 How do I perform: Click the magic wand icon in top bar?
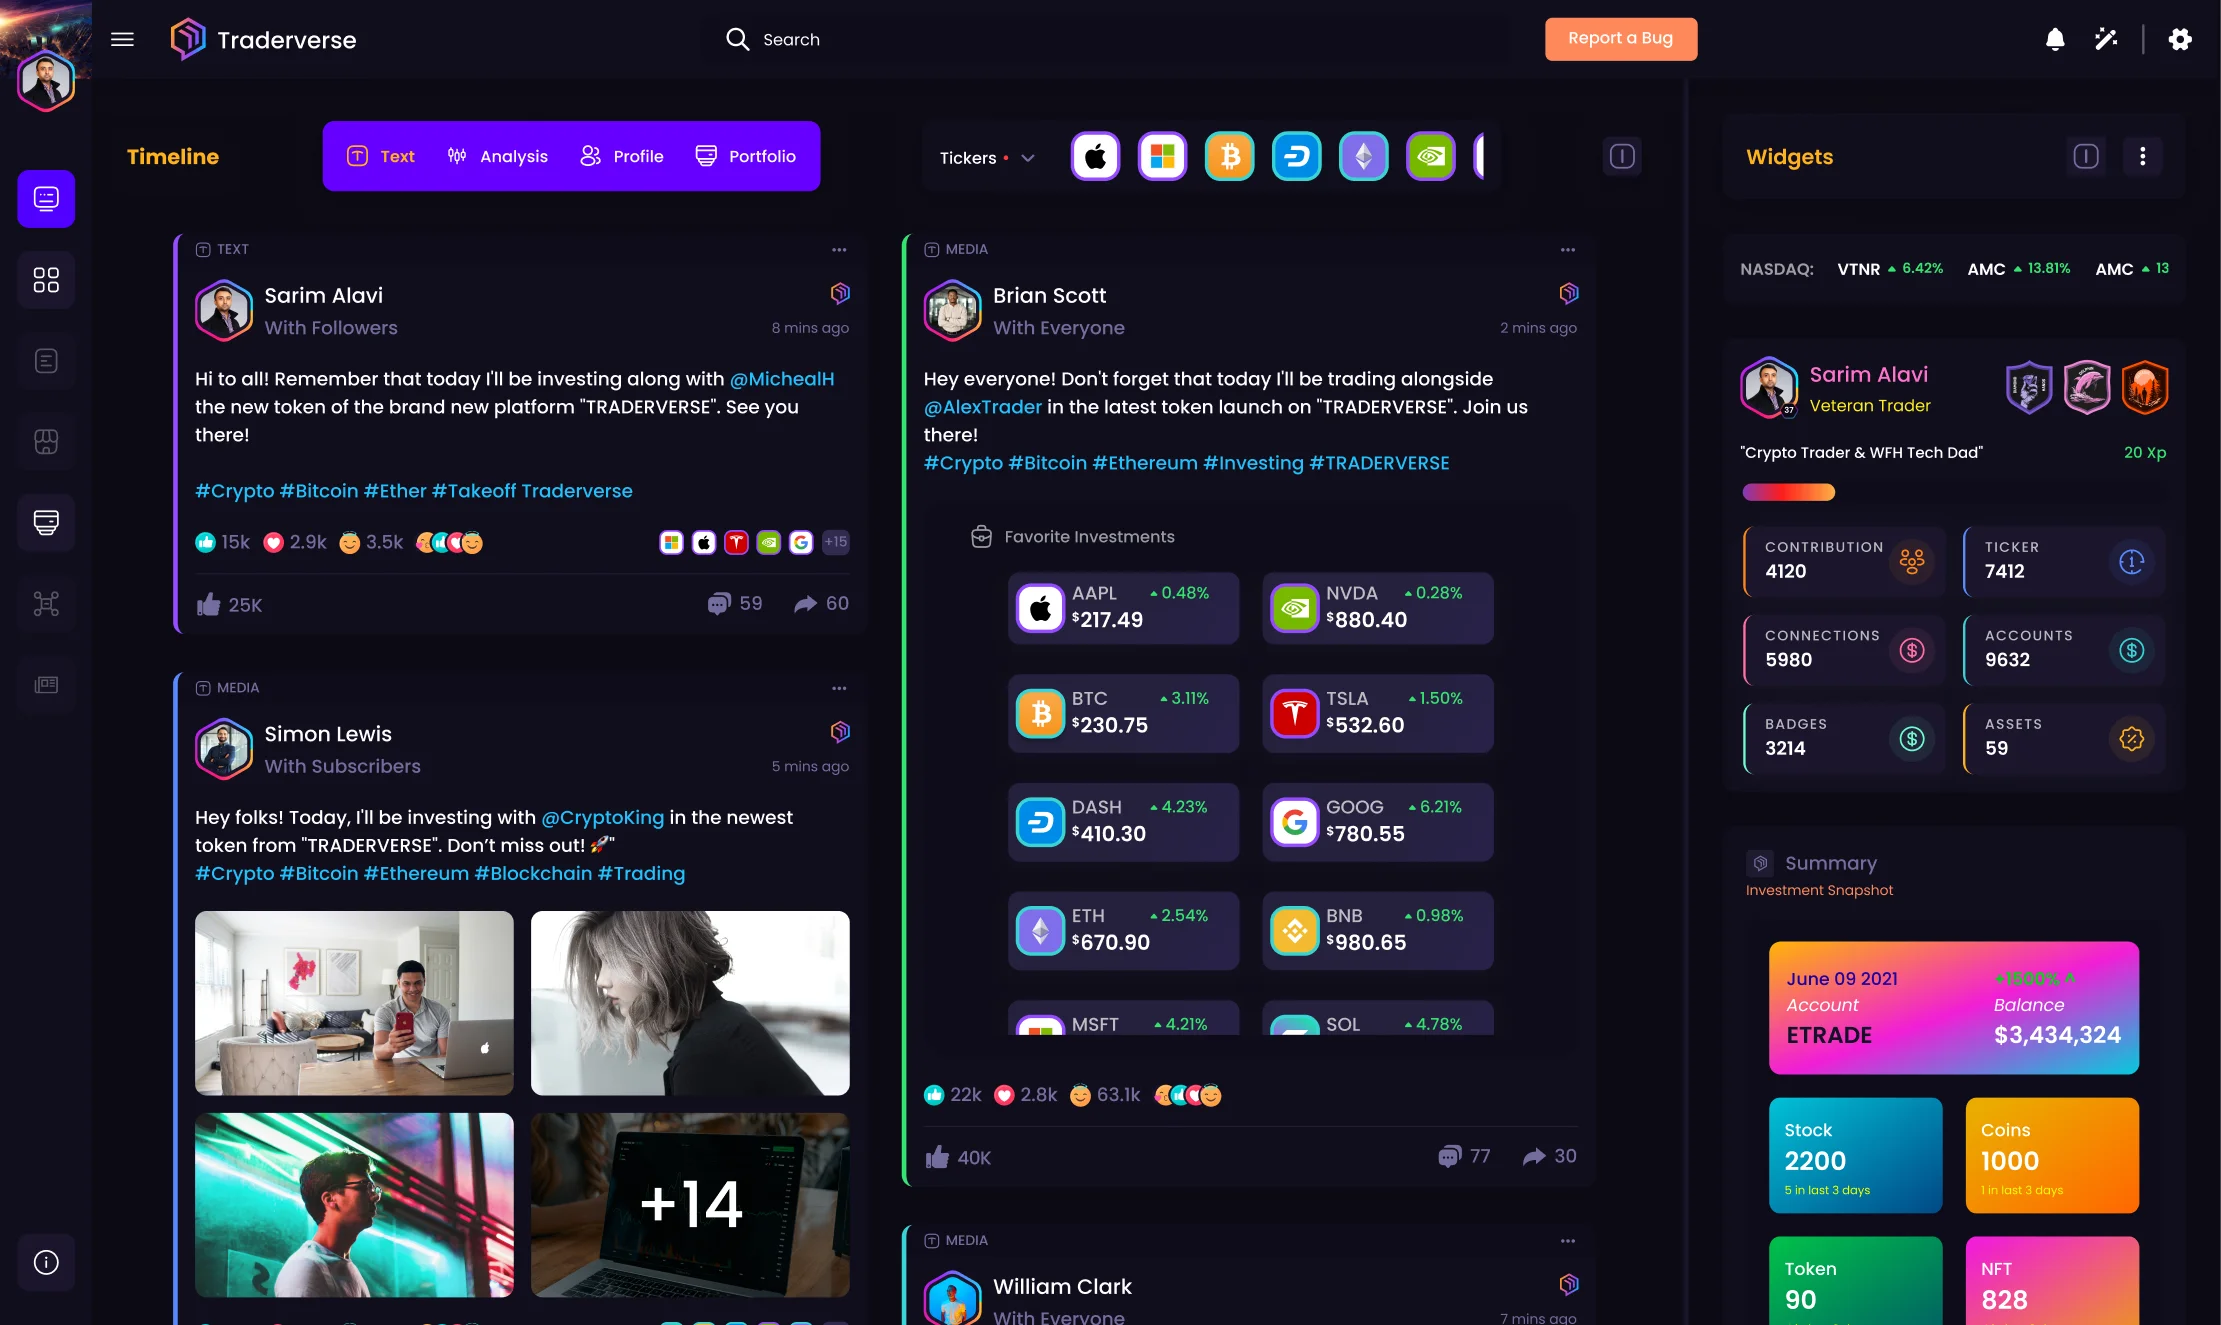[2106, 39]
